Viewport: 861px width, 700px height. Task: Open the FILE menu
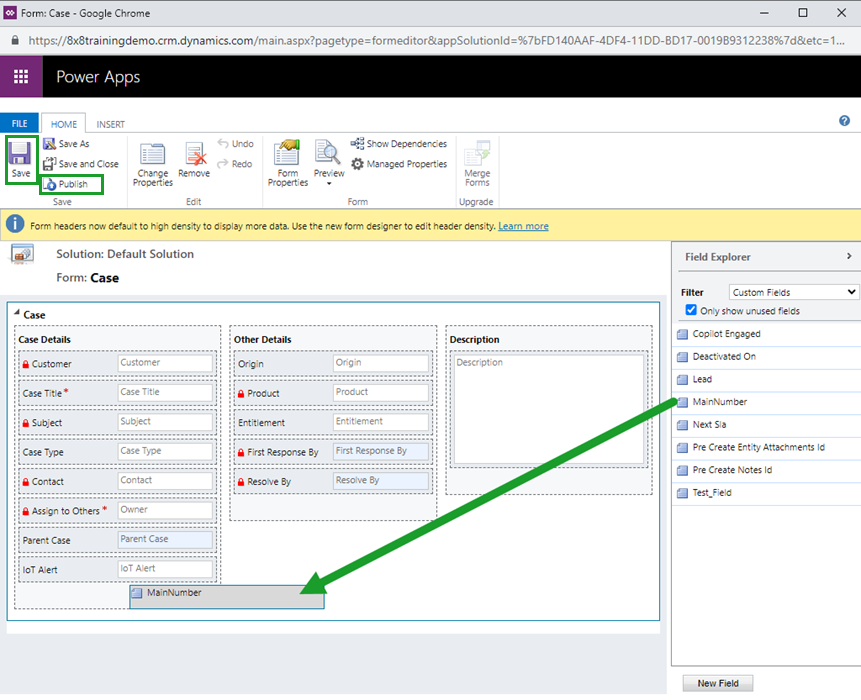[x=19, y=123]
